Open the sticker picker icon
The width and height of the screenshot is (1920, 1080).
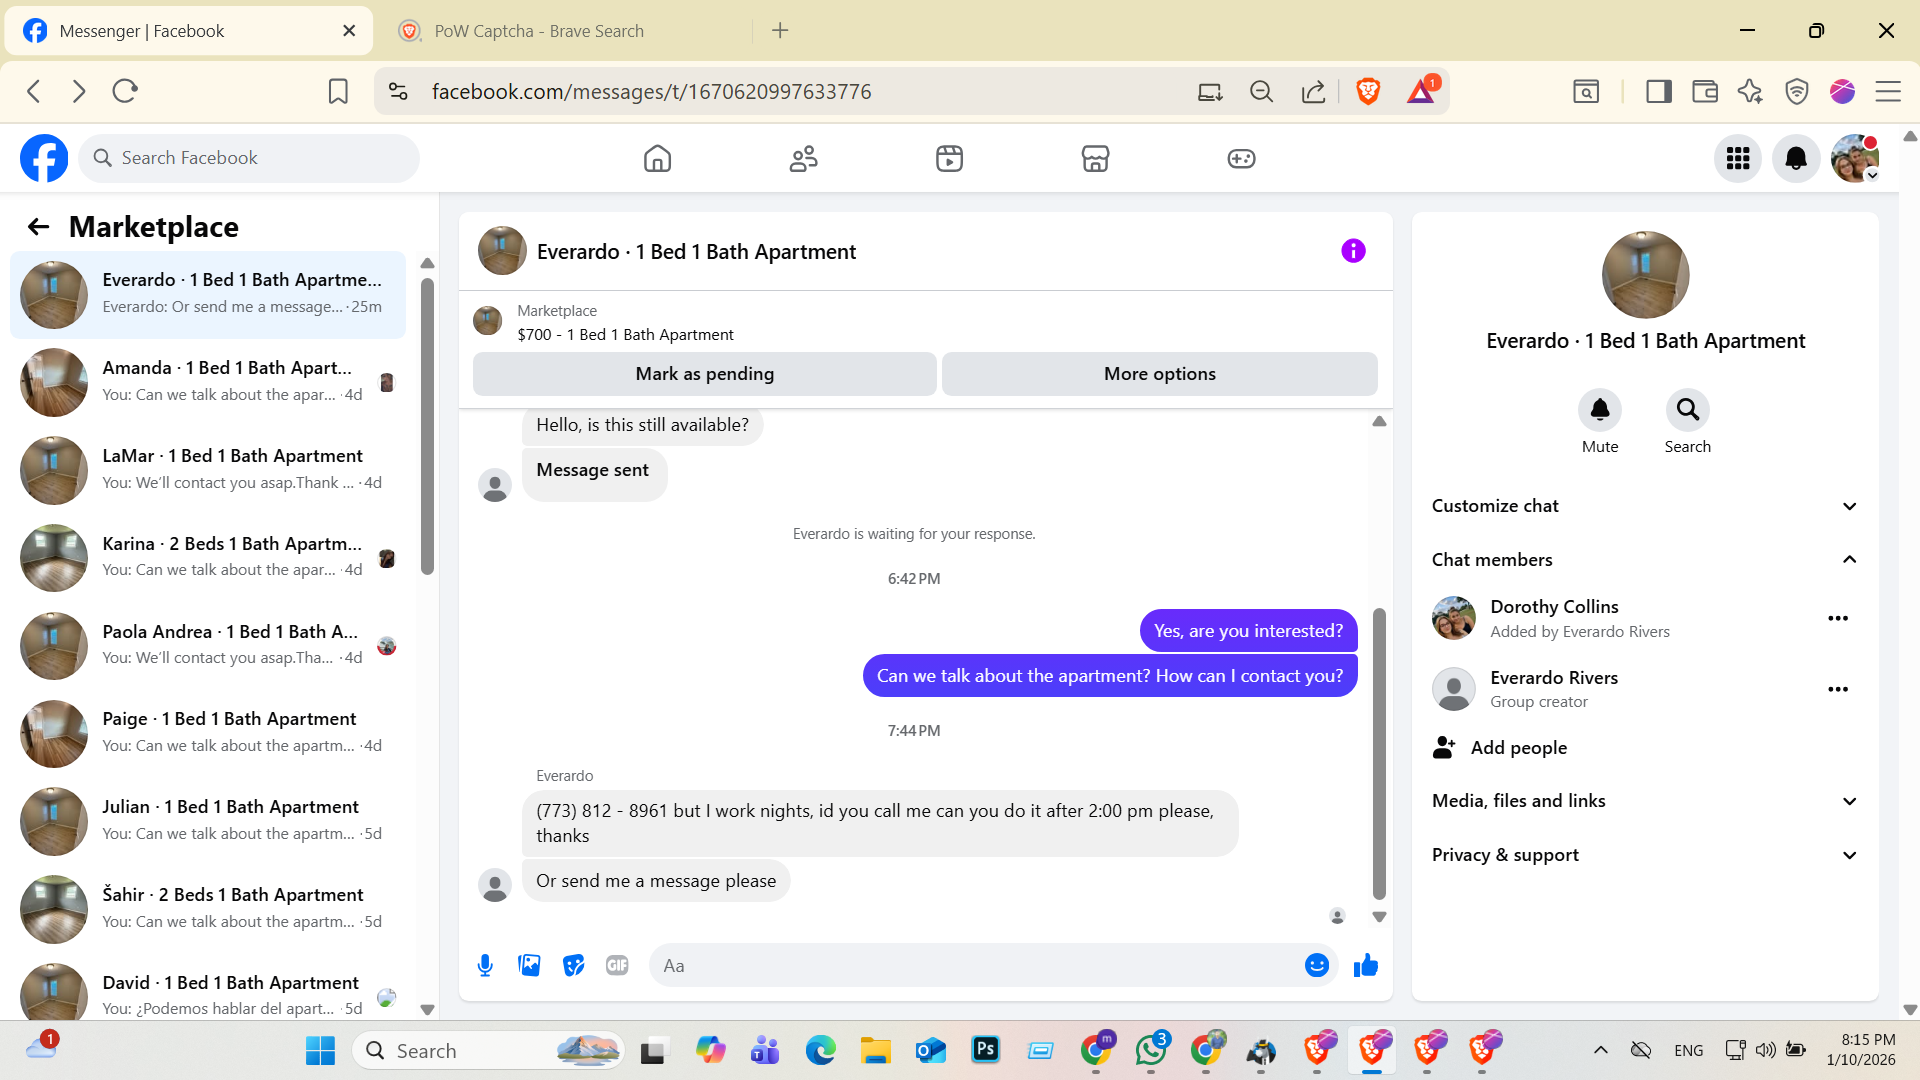tap(573, 965)
